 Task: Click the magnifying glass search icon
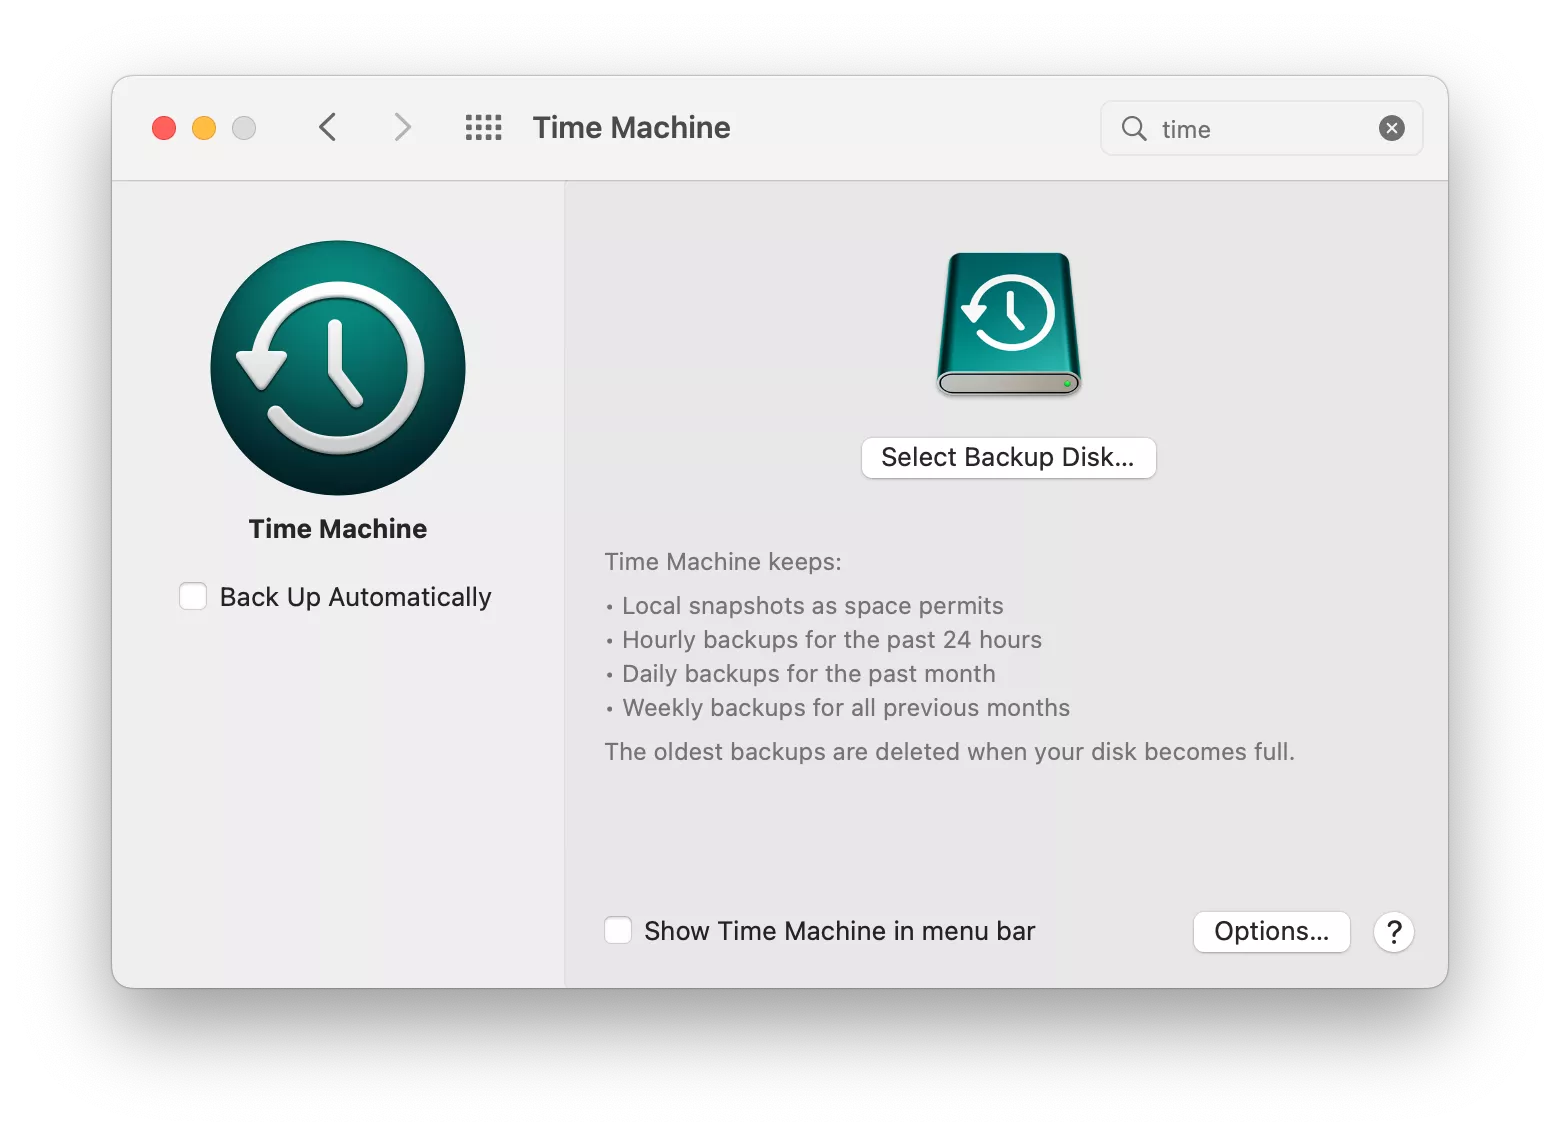(x=1134, y=128)
